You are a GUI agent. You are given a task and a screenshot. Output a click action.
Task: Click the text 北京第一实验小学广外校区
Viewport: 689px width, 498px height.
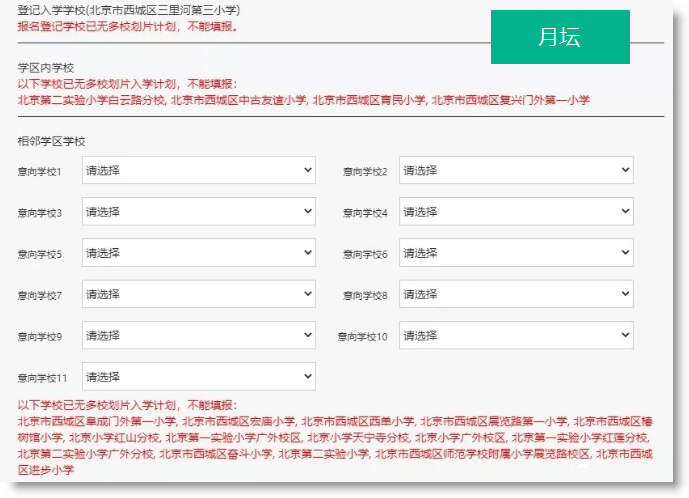click(234, 438)
